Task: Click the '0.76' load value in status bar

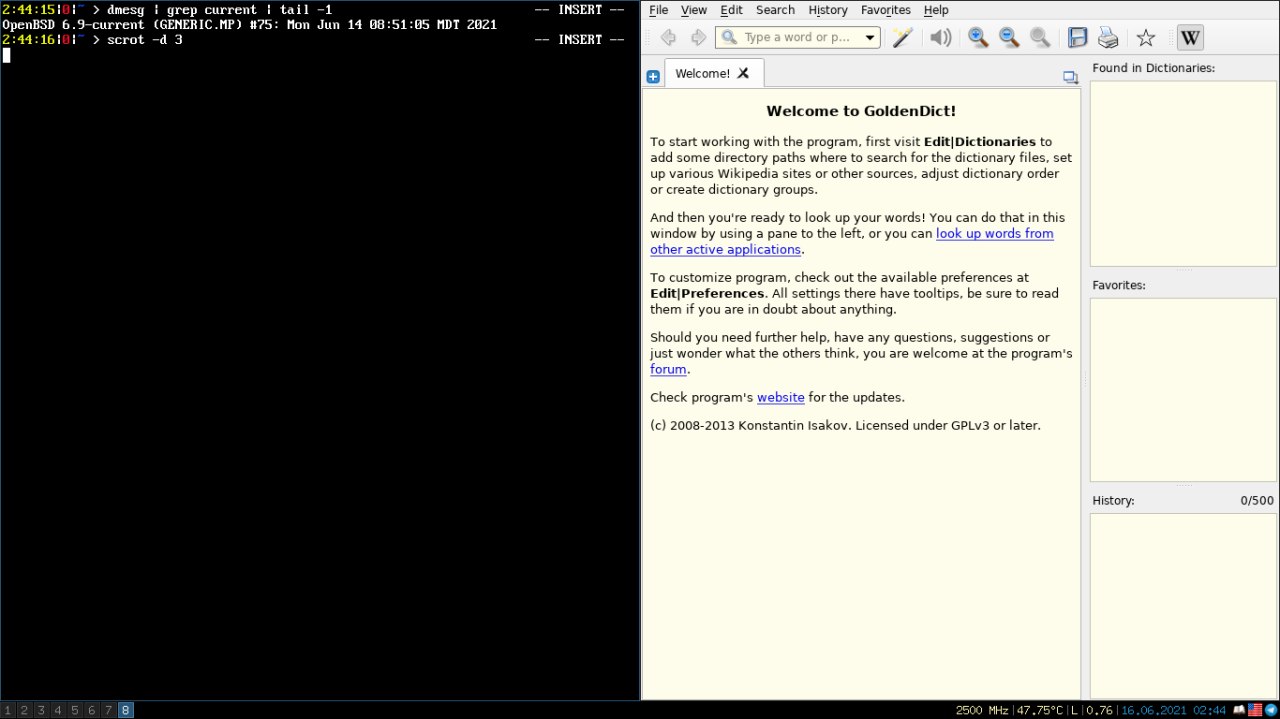Action: tap(1099, 710)
